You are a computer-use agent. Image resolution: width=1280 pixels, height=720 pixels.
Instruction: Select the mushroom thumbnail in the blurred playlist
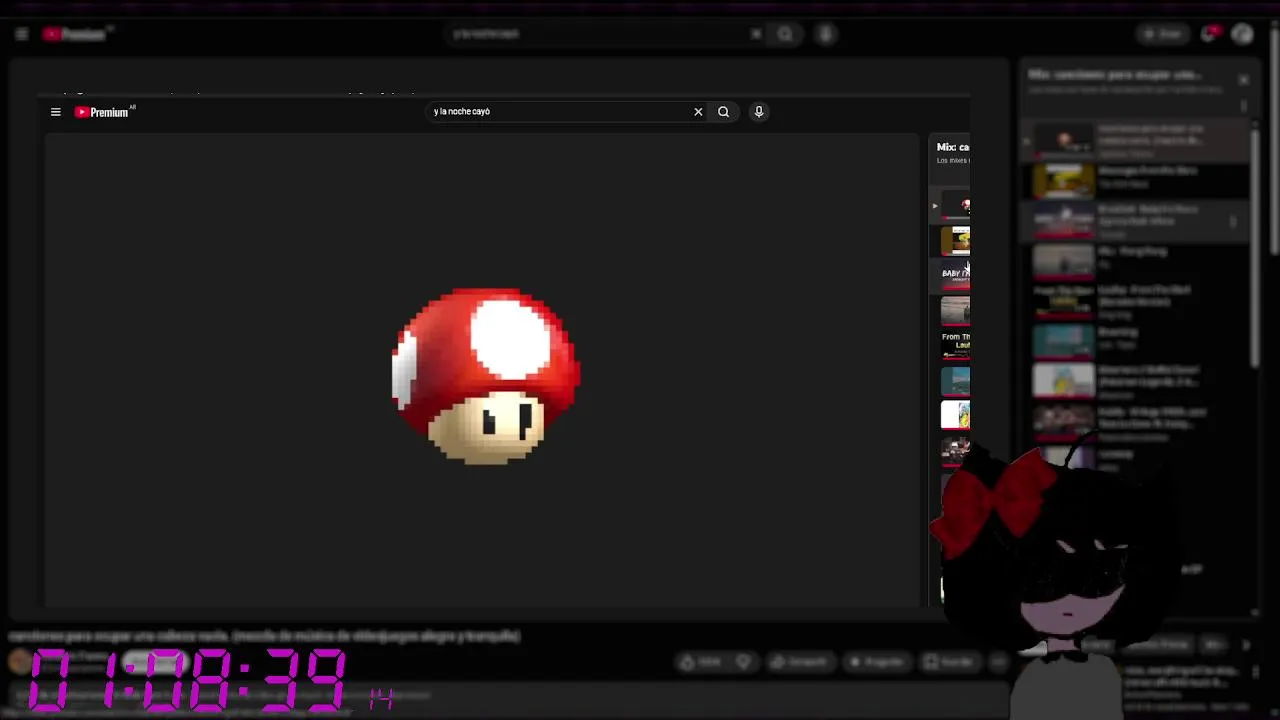pyautogui.click(x=1063, y=141)
